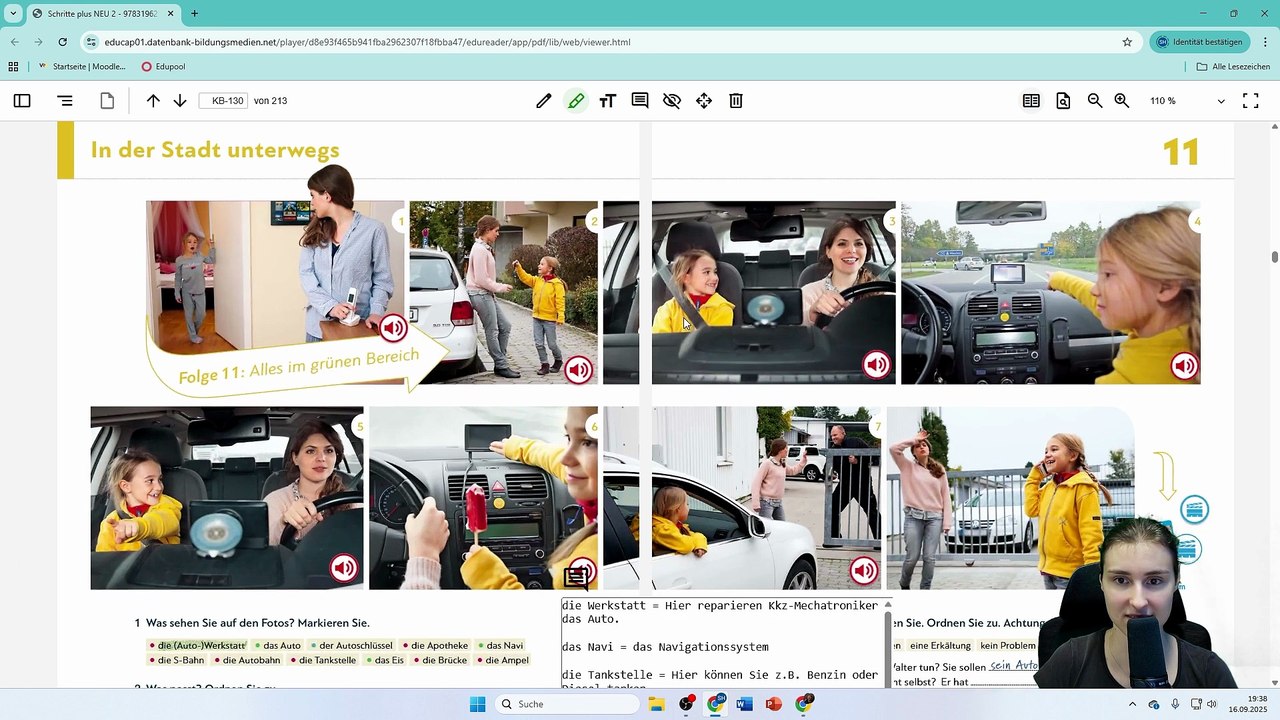This screenshot has width=1280, height=720.
Task: Click the word 'die Ampel' in exercise 1
Action: click(507, 660)
